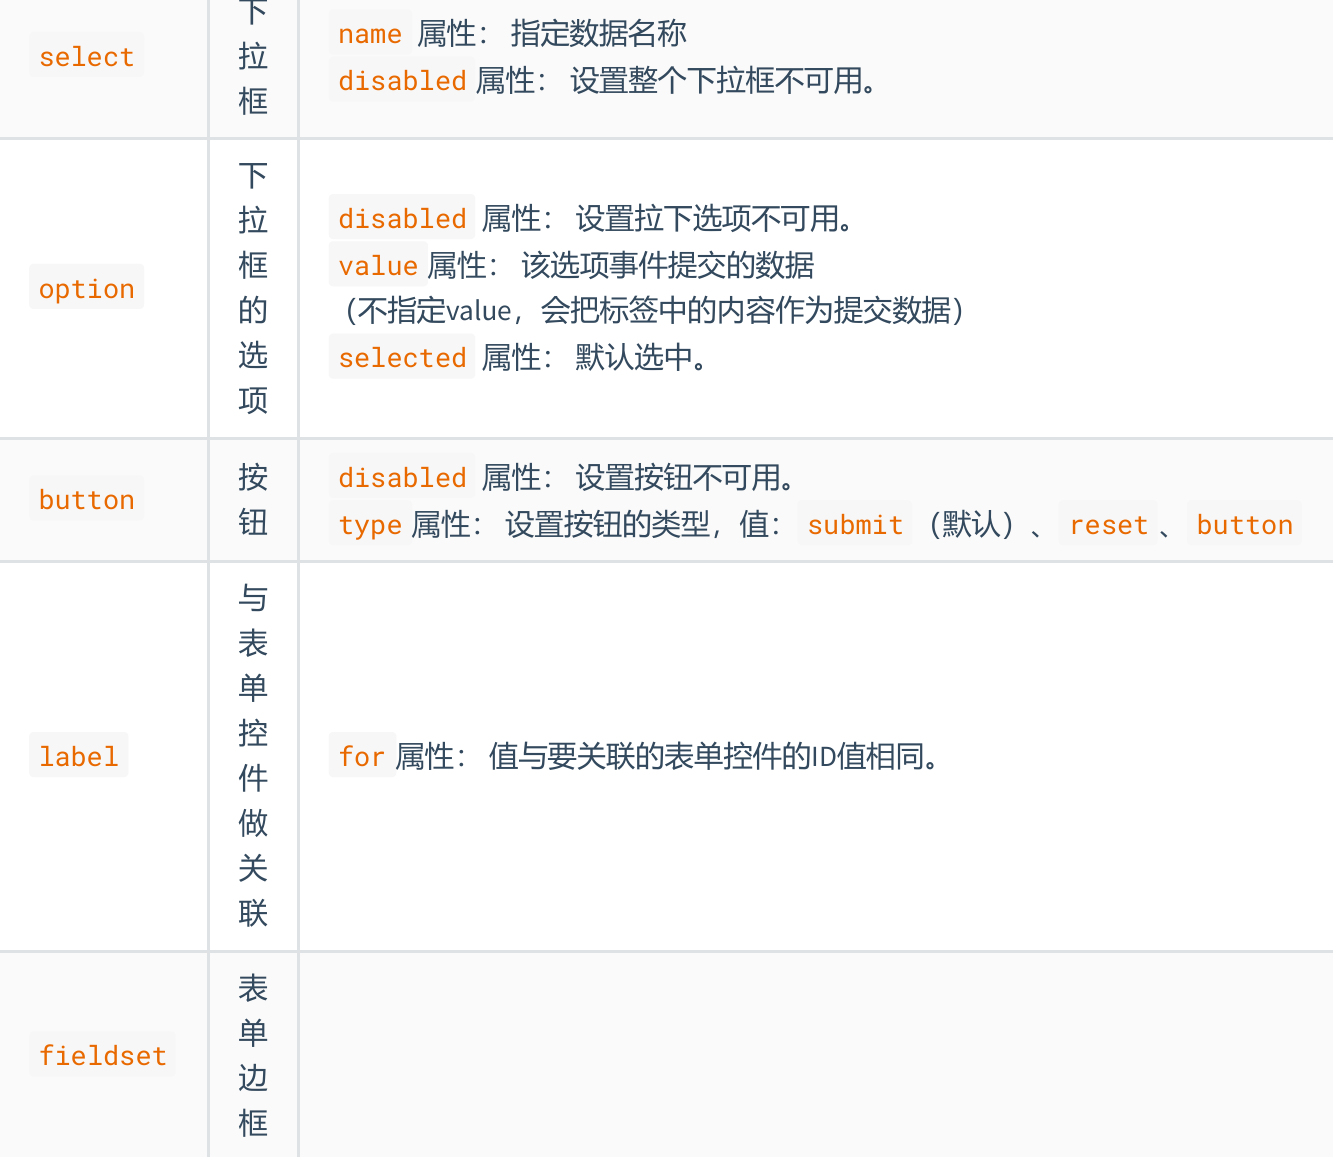Click the 'submit' value code tag

855,525
